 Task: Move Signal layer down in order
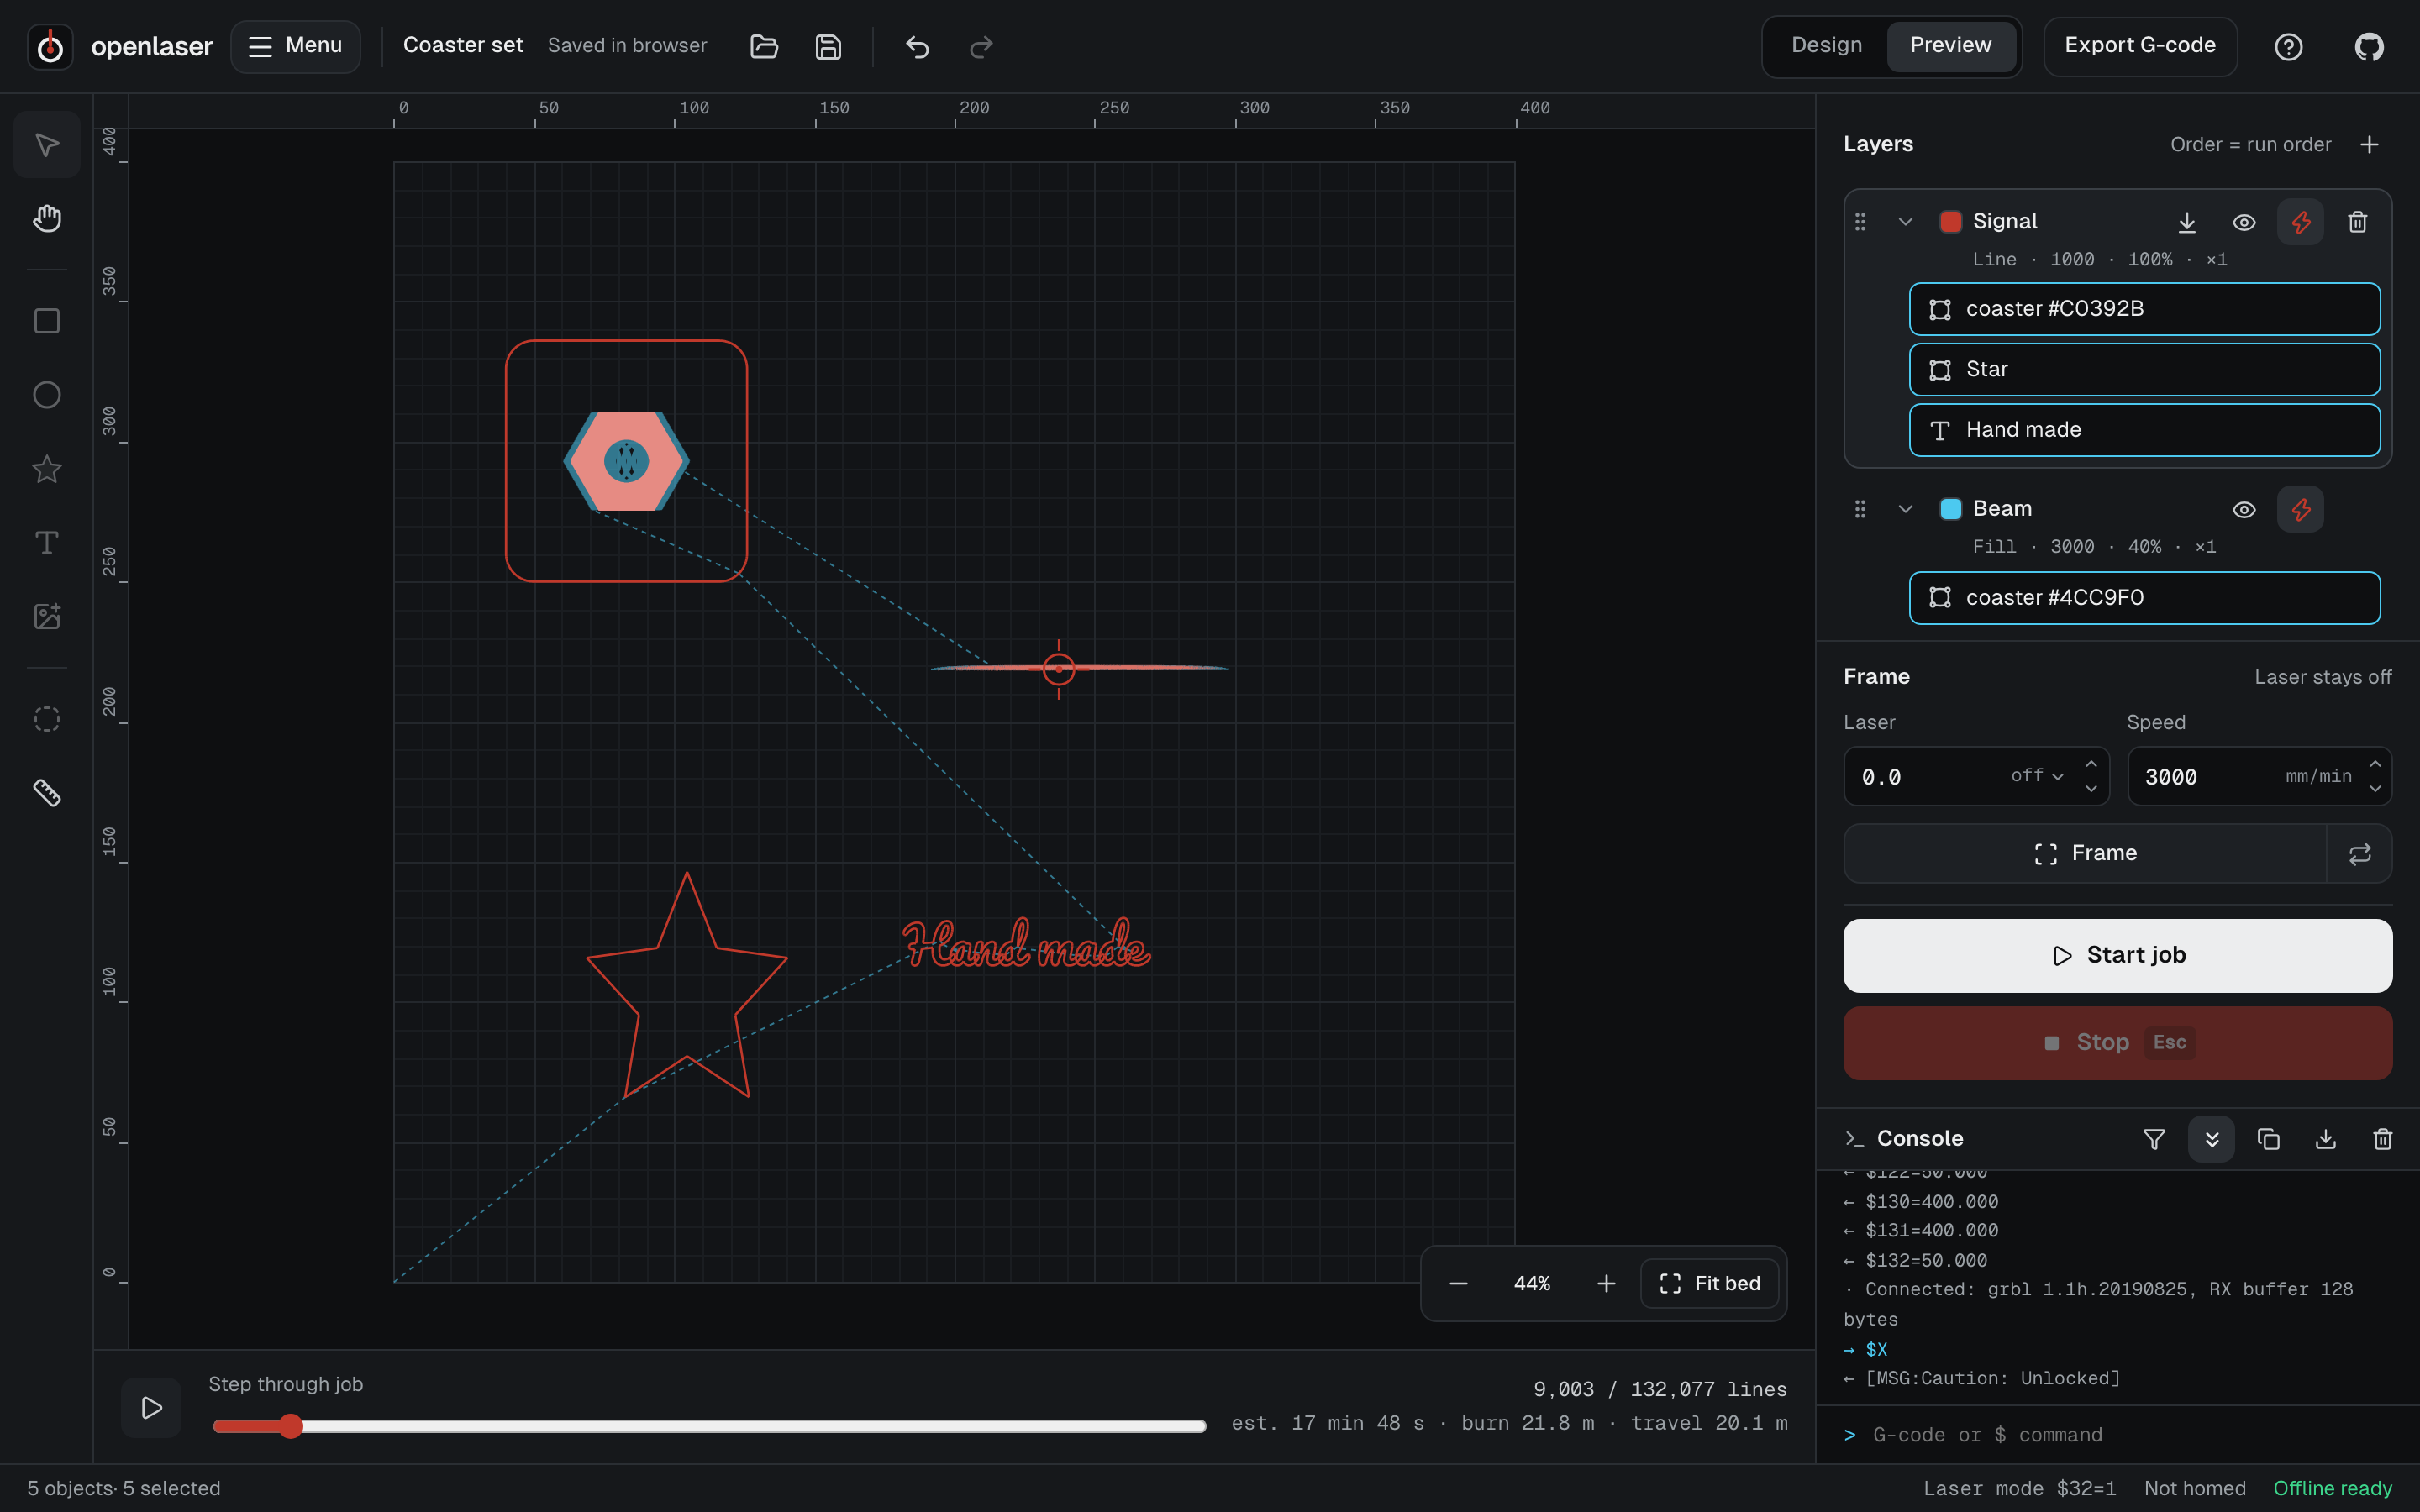tap(2187, 222)
